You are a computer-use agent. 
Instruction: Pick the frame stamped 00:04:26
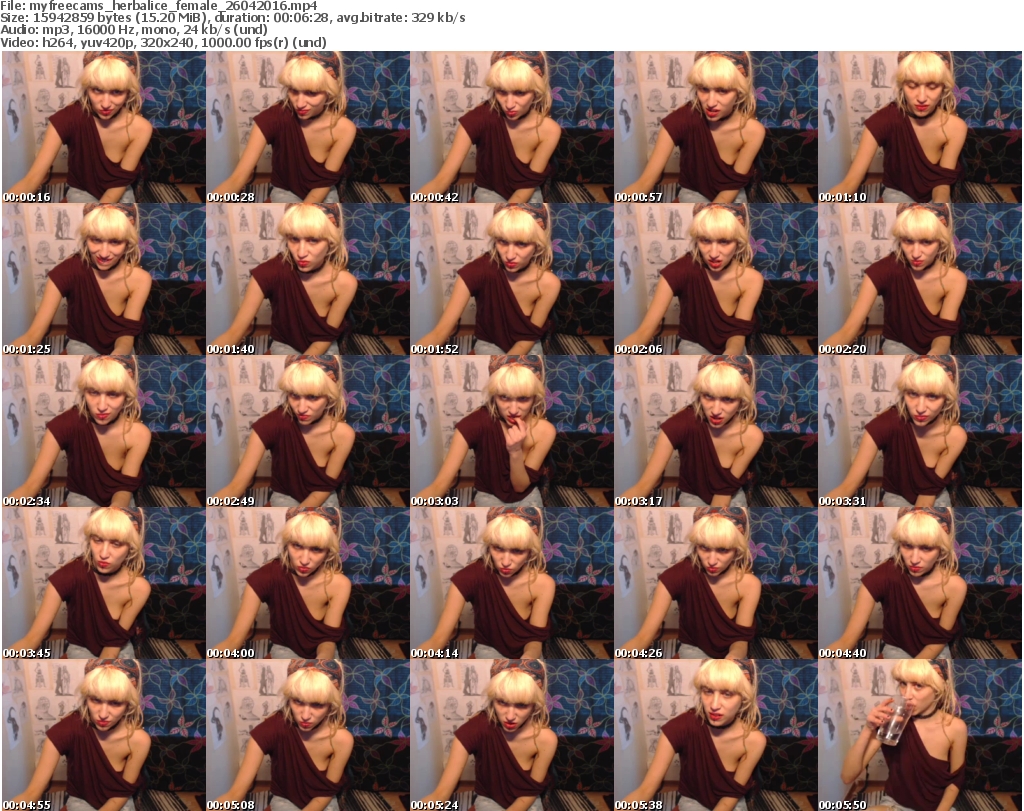pos(716,583)
